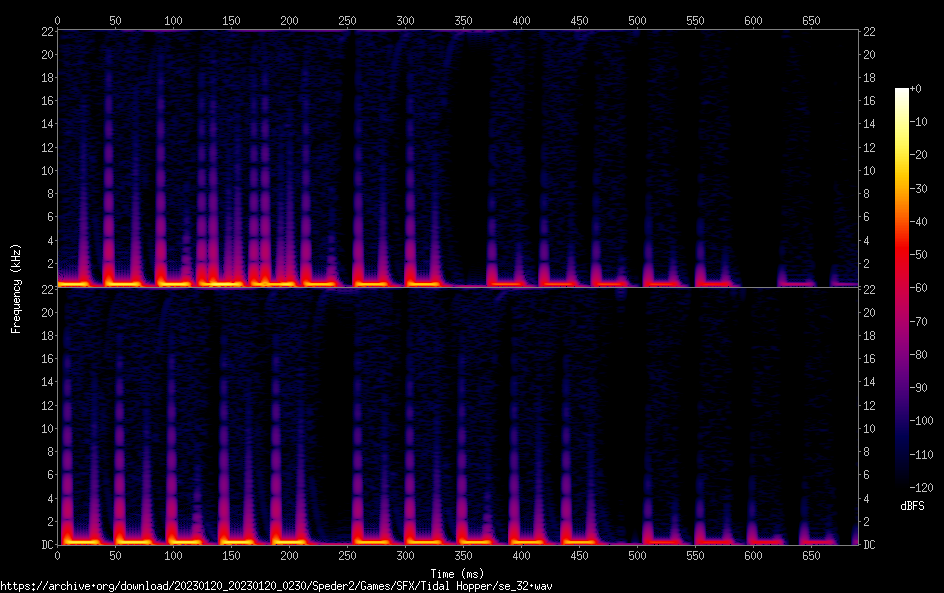Click the "dBFS" label below color scale
Viewport: 944px width, 593px height.
[x=911, y=507]
